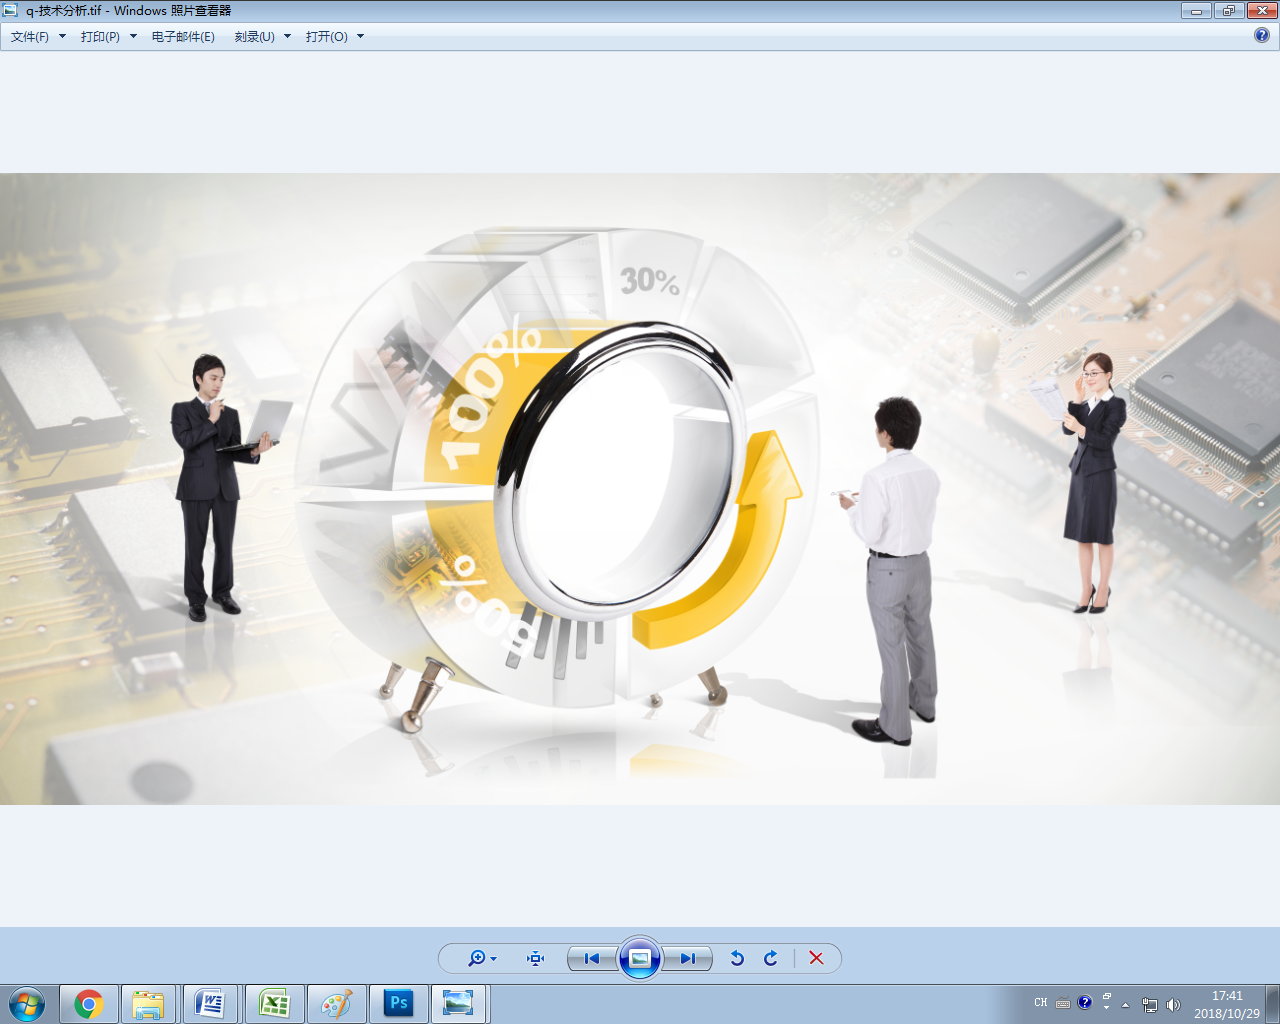This screenshot has height=1024, width=1280.
Task: Rotate the image clockwise
Action: pos(771,958)
